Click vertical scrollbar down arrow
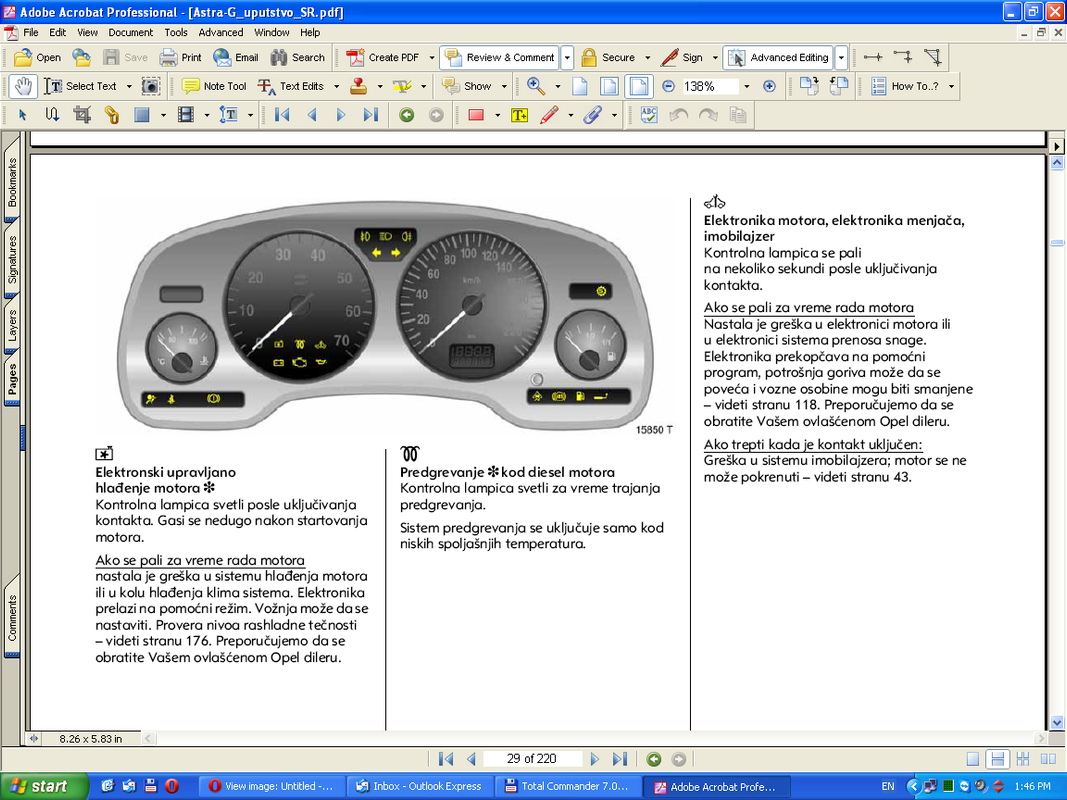1067x800 pixels. point(1057,722)
